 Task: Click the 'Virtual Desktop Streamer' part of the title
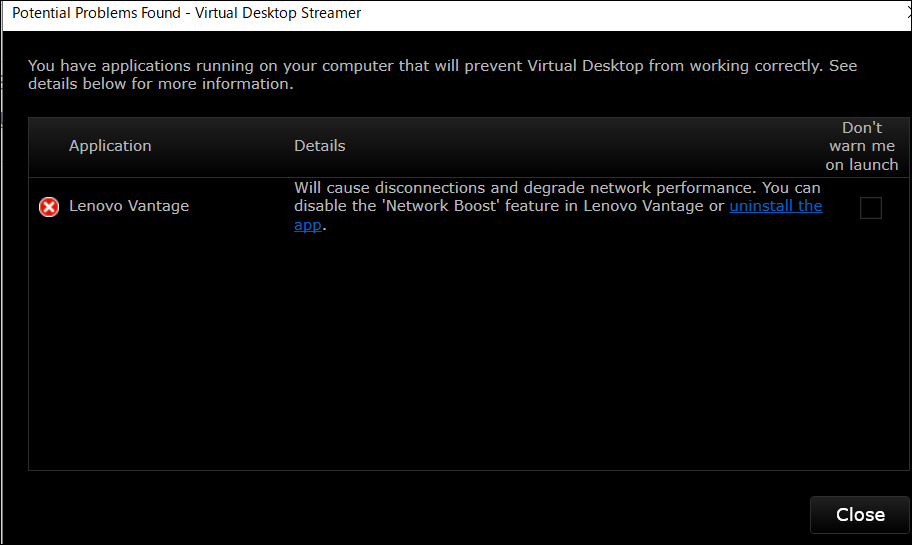[278, 13]
